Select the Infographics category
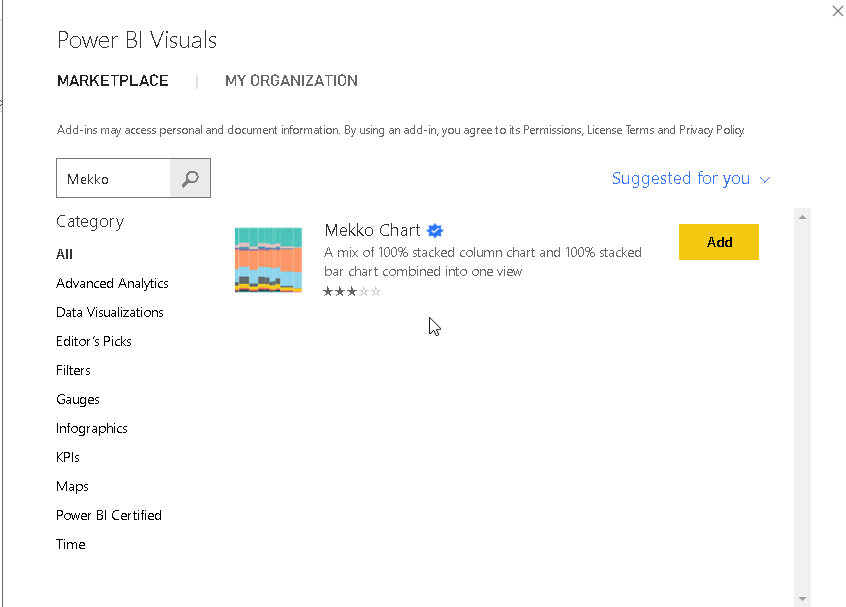 point(92,428)
